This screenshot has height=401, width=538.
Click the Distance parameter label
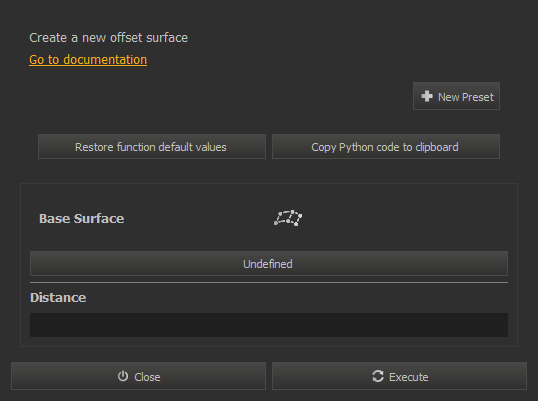58,297
